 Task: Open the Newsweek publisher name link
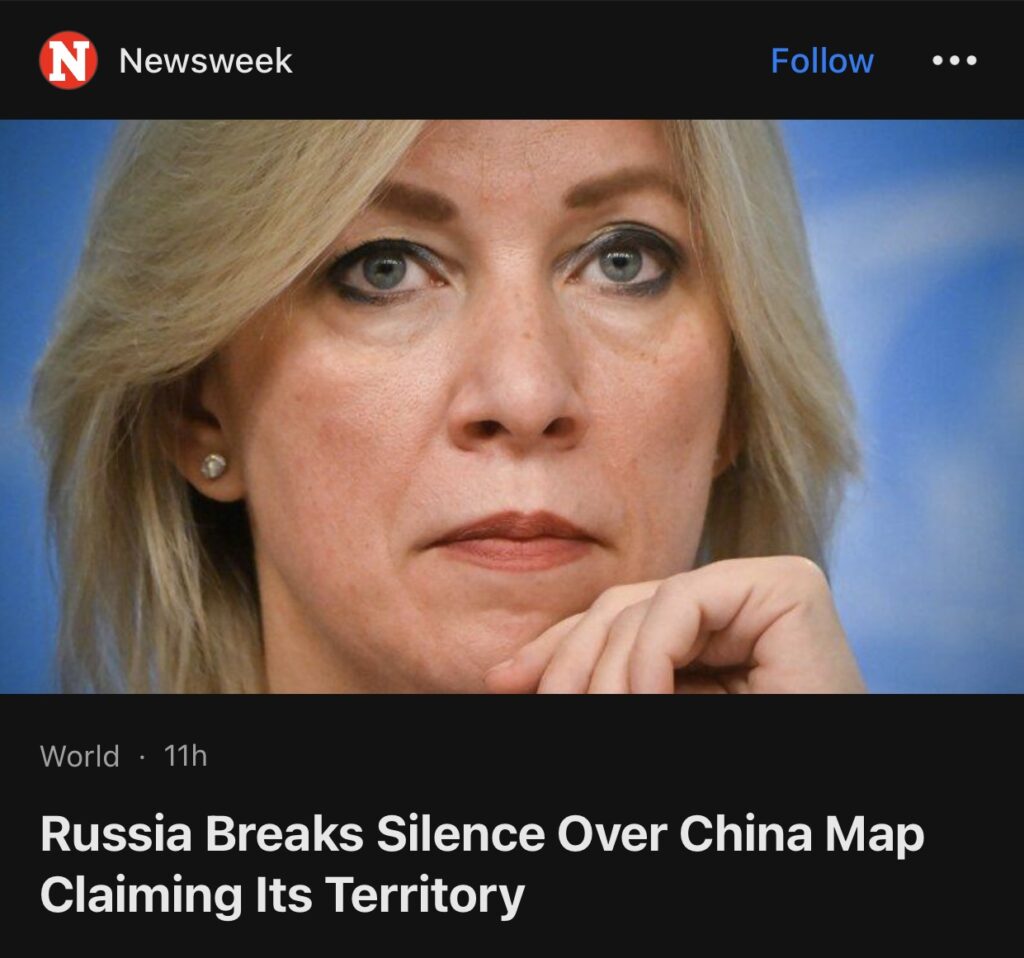(x=206, y=61)
